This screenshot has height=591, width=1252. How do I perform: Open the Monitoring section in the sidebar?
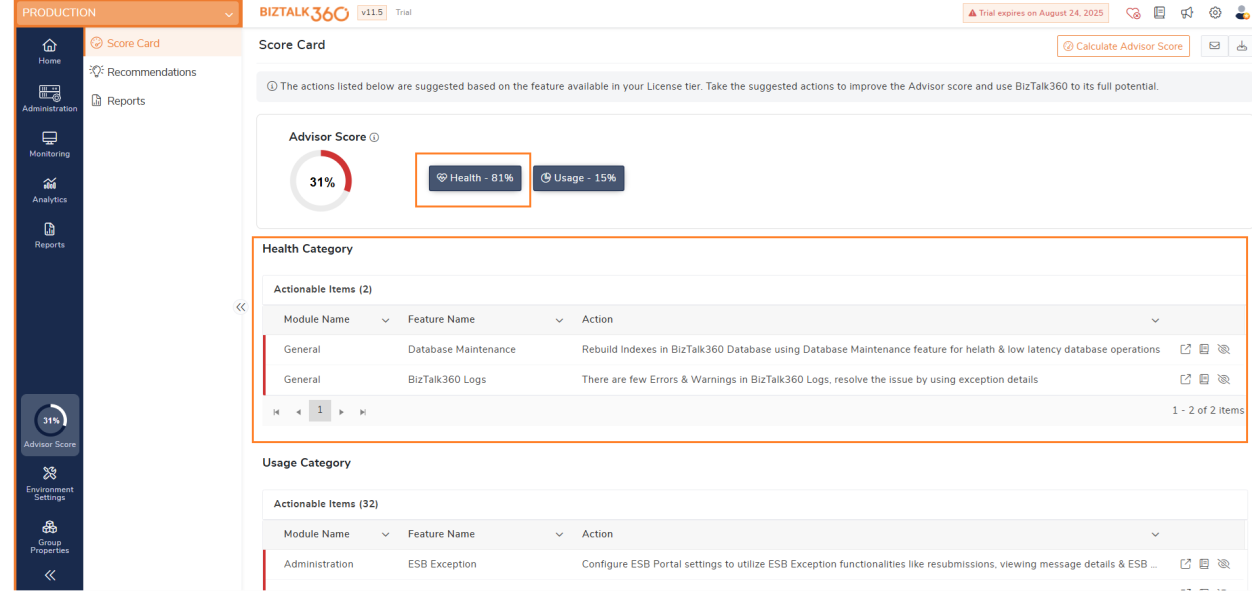49,144
